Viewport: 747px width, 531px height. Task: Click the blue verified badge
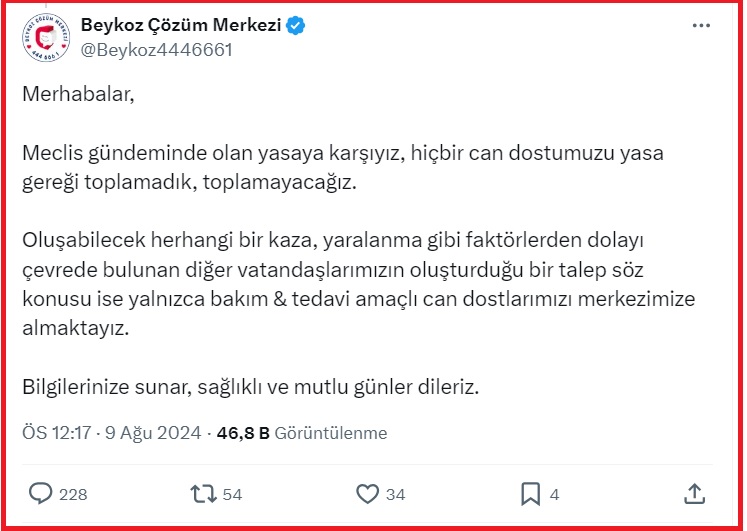pos(297,27)
